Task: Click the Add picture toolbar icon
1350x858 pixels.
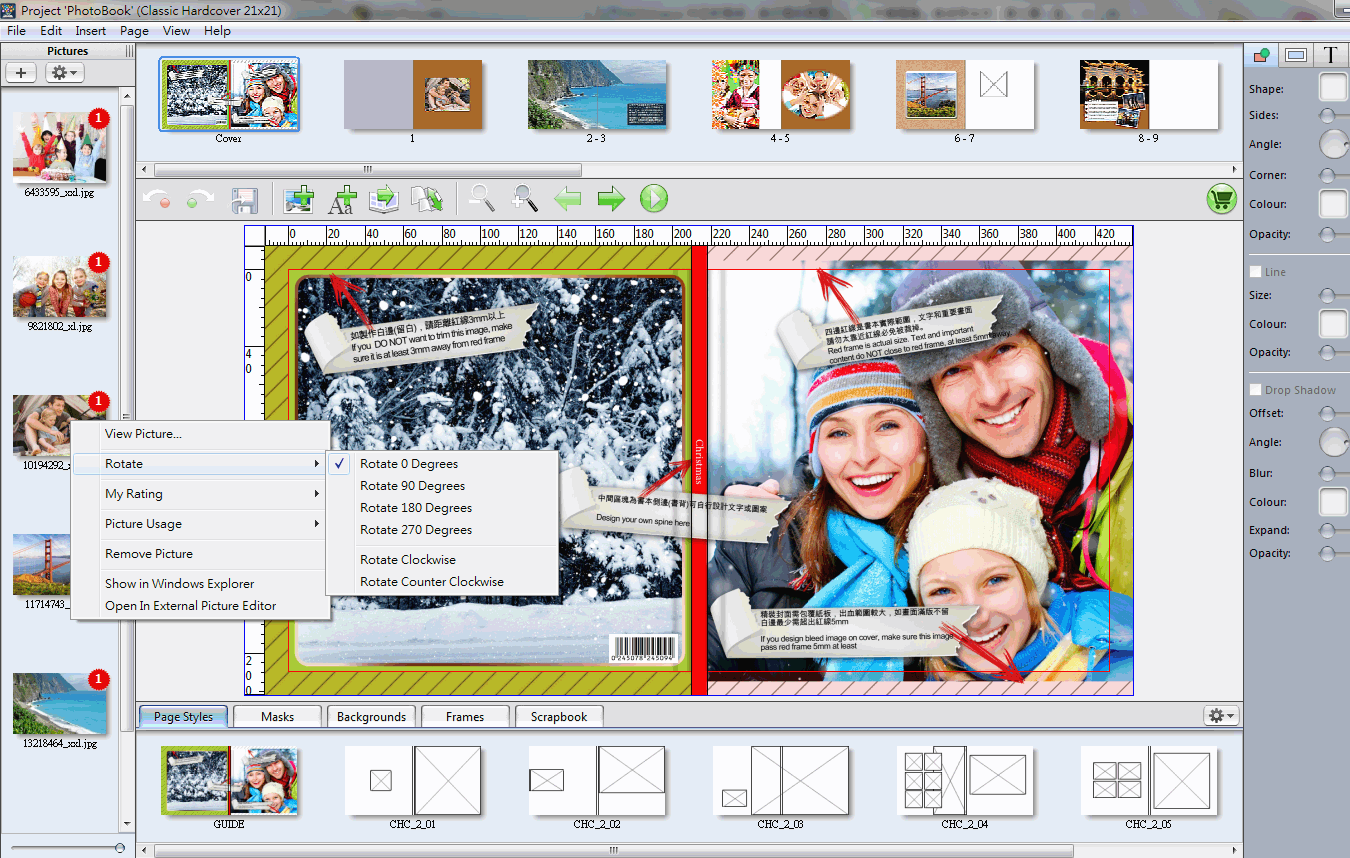Action: coord(299,199)
